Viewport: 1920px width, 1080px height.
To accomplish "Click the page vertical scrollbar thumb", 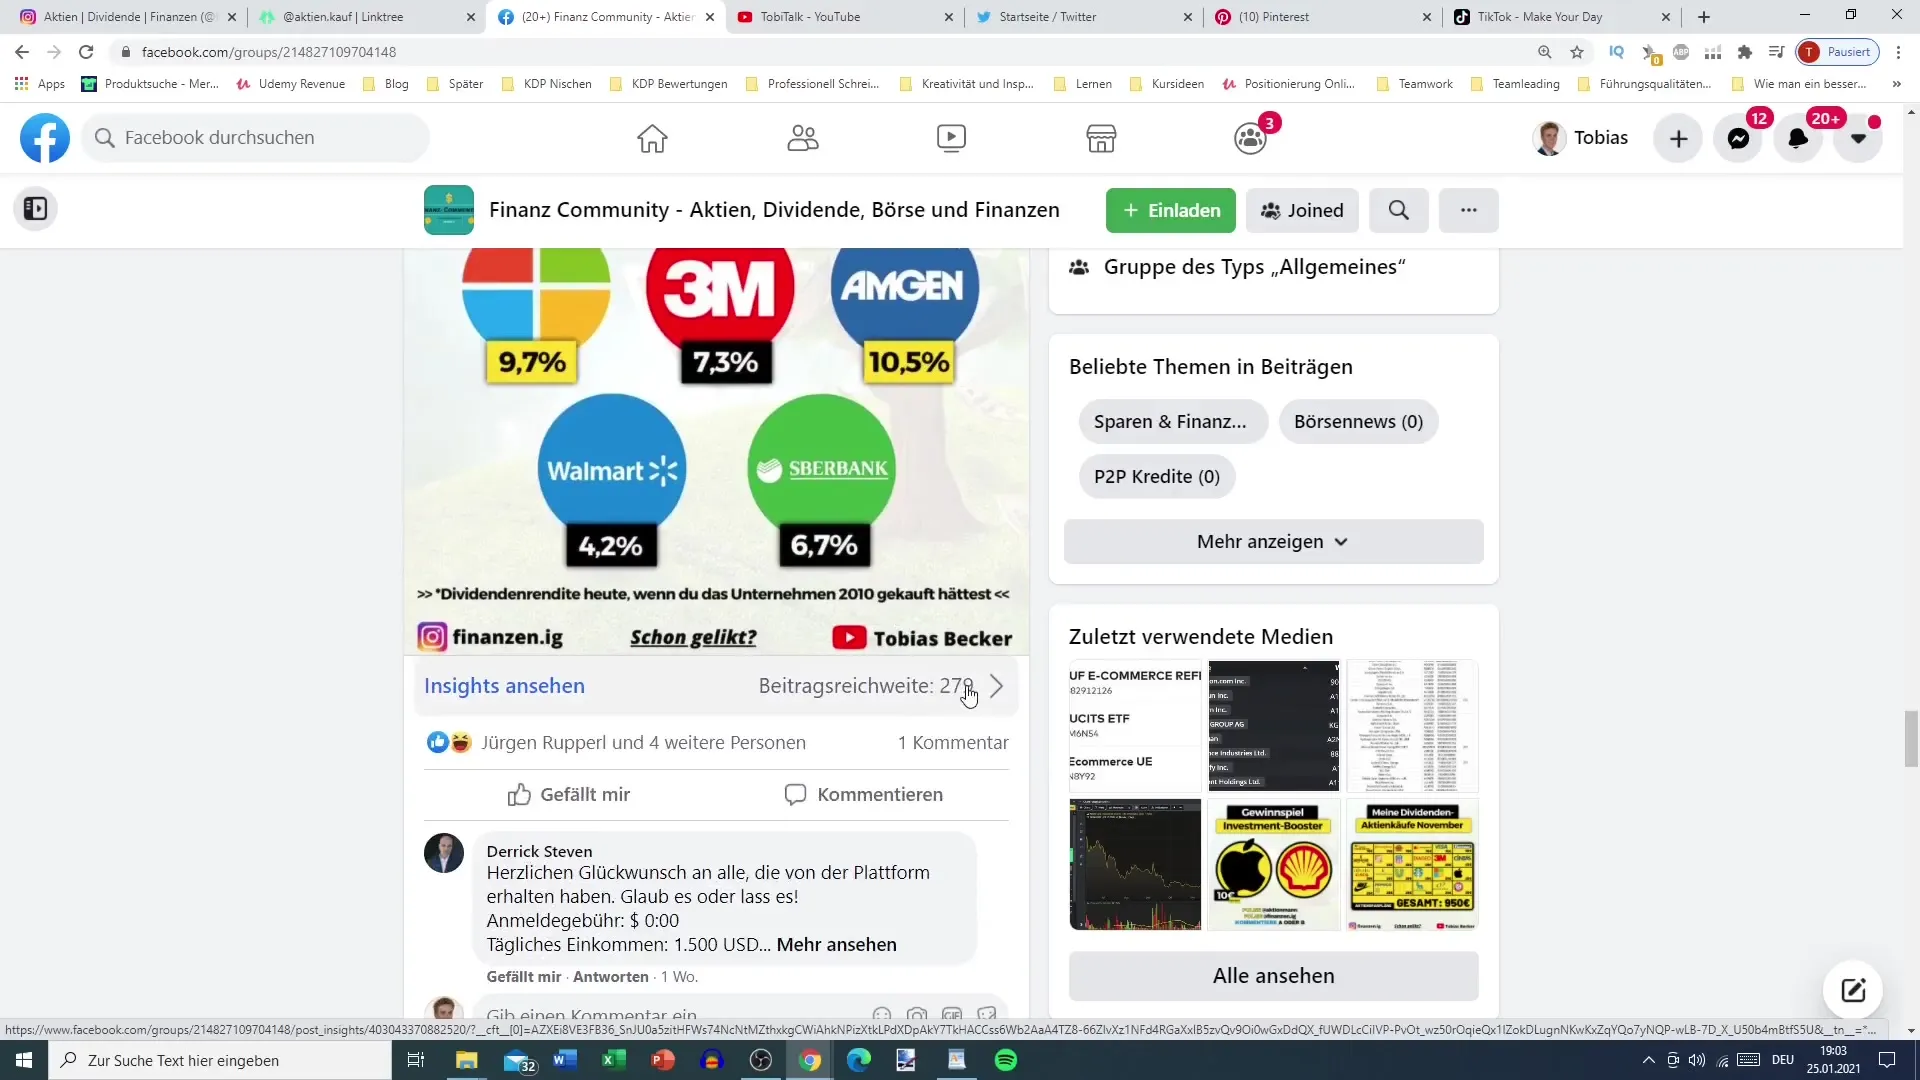I will [1911, 738].
